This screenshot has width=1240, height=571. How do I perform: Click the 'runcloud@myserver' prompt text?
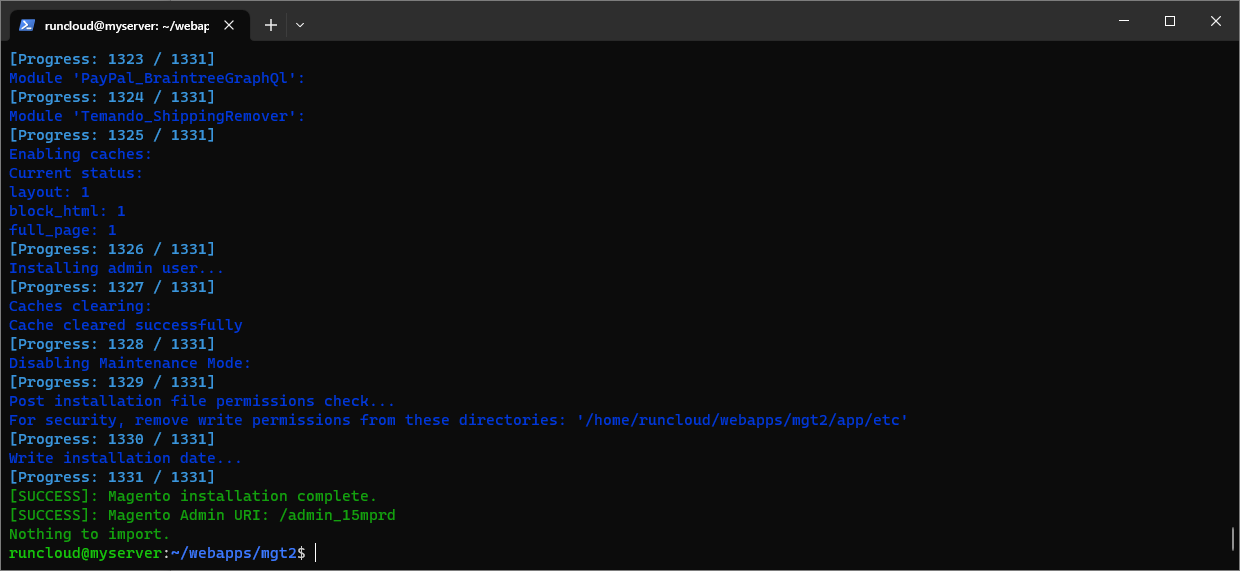point(85,553)
